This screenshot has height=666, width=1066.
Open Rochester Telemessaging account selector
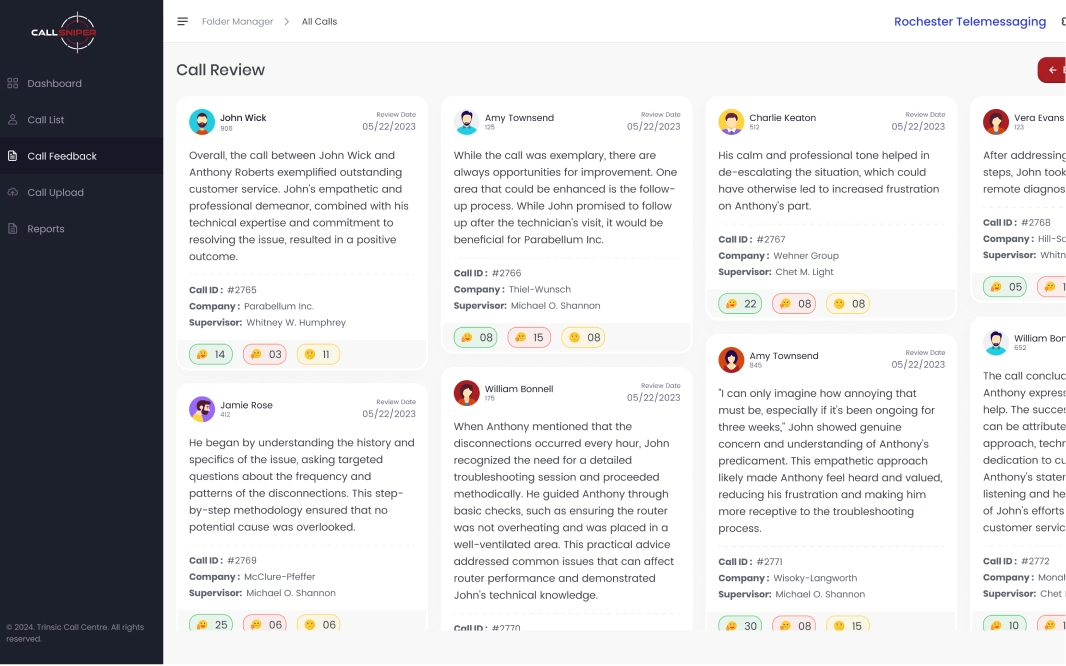click(x=969, y=22)
